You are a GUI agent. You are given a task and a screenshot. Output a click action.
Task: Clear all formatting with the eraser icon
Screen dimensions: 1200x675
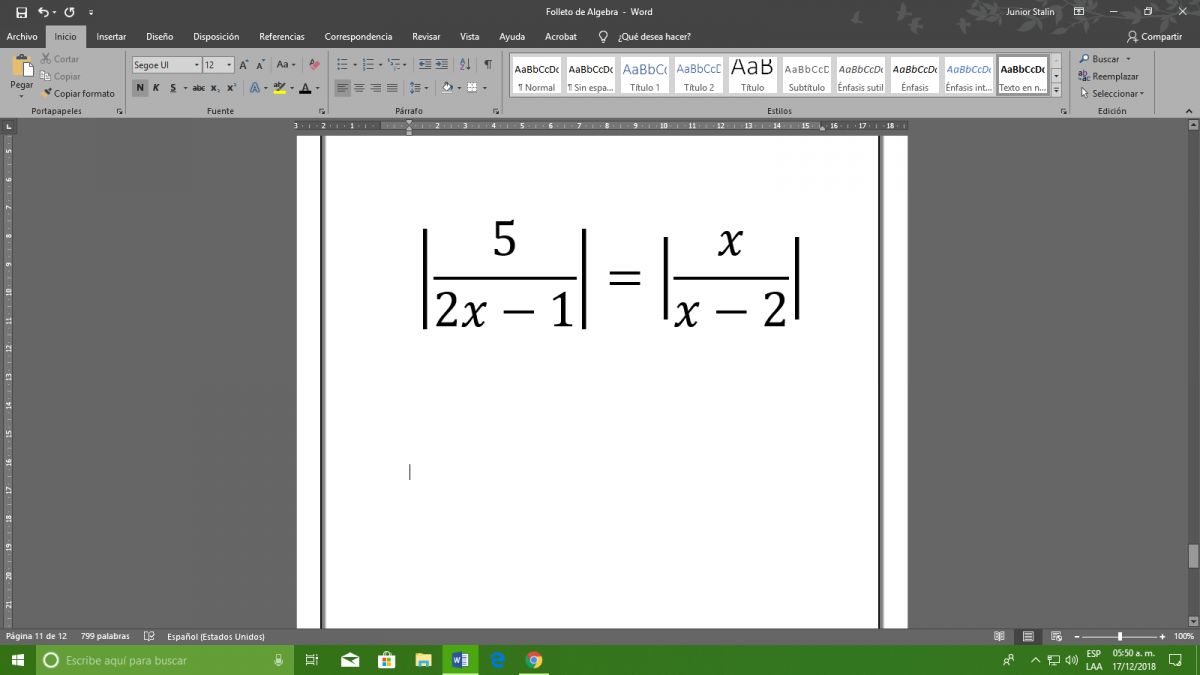pyautogui.click(x=314, y=65)
